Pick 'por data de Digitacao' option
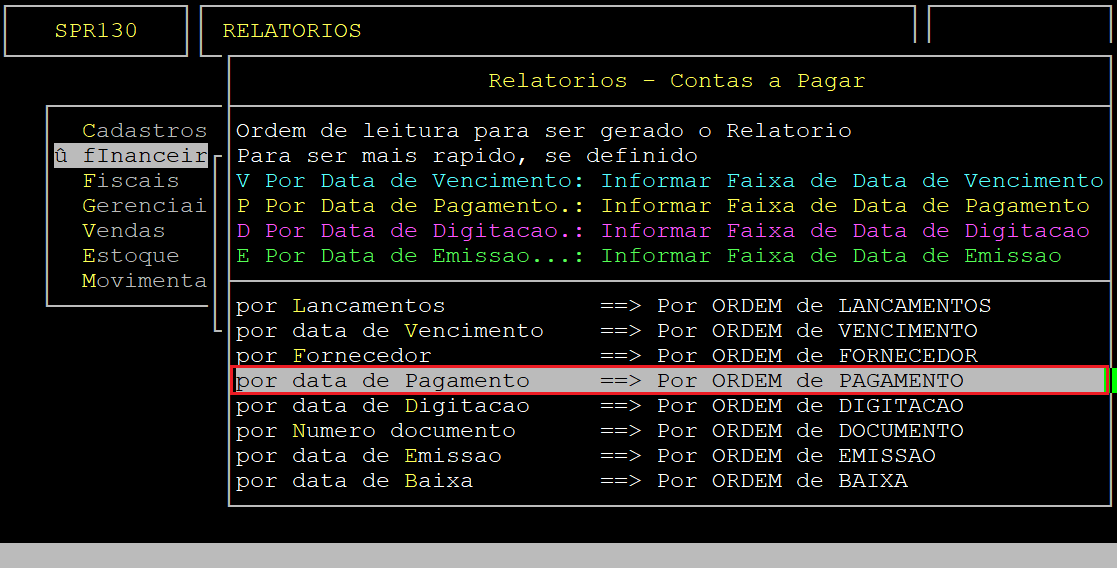The width and height of the screenshot is (1117, 568). (x=383, y=406)
